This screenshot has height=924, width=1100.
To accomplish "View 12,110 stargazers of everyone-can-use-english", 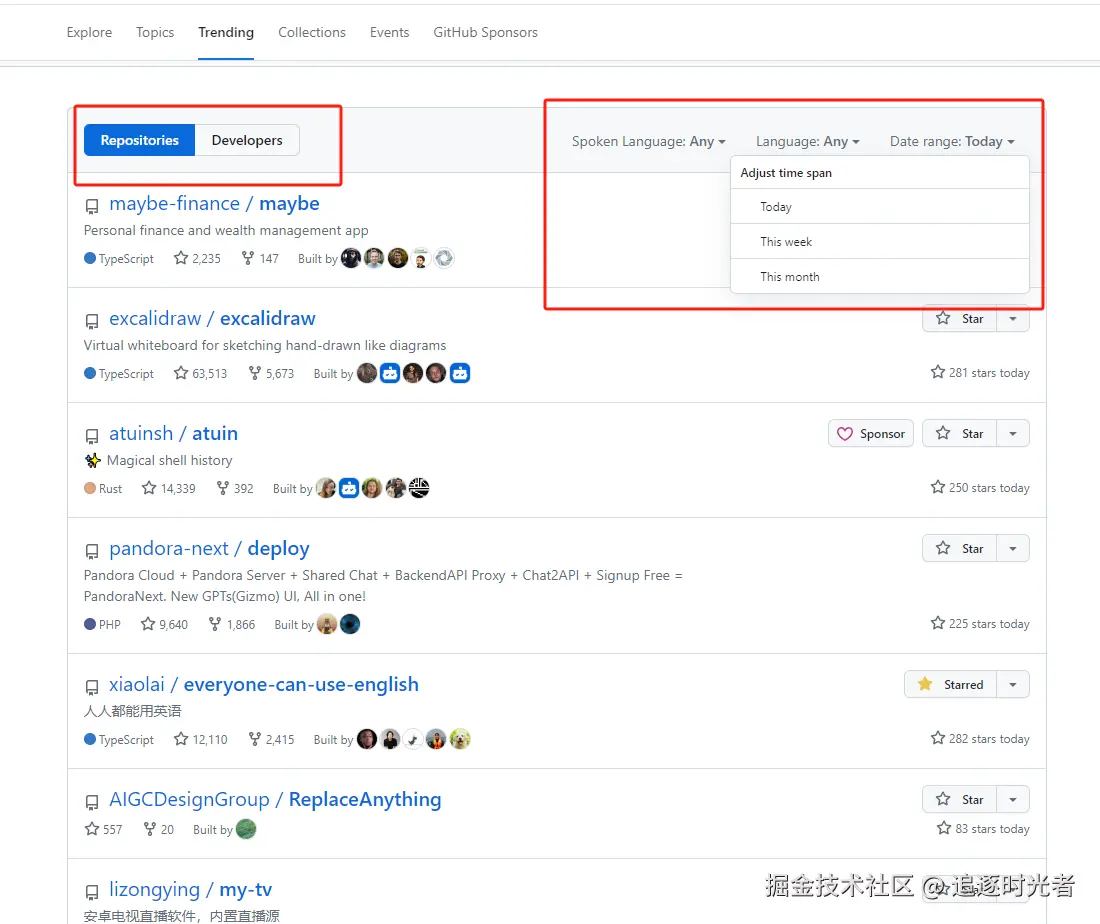I will point(201,739).
